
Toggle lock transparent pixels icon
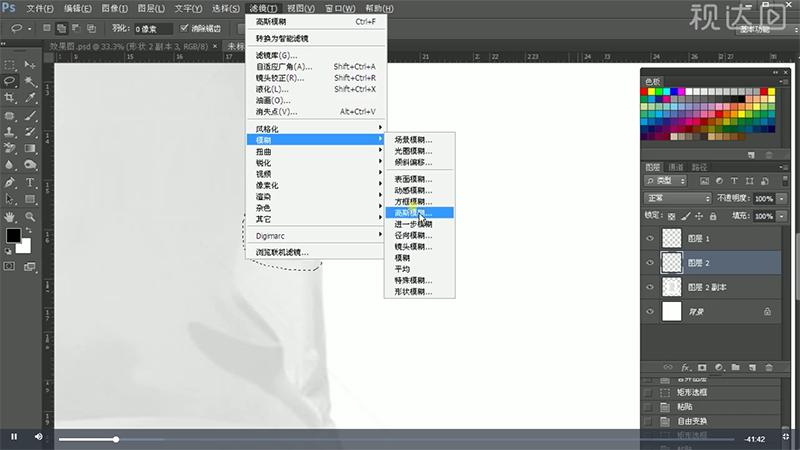tap(671, 216)
